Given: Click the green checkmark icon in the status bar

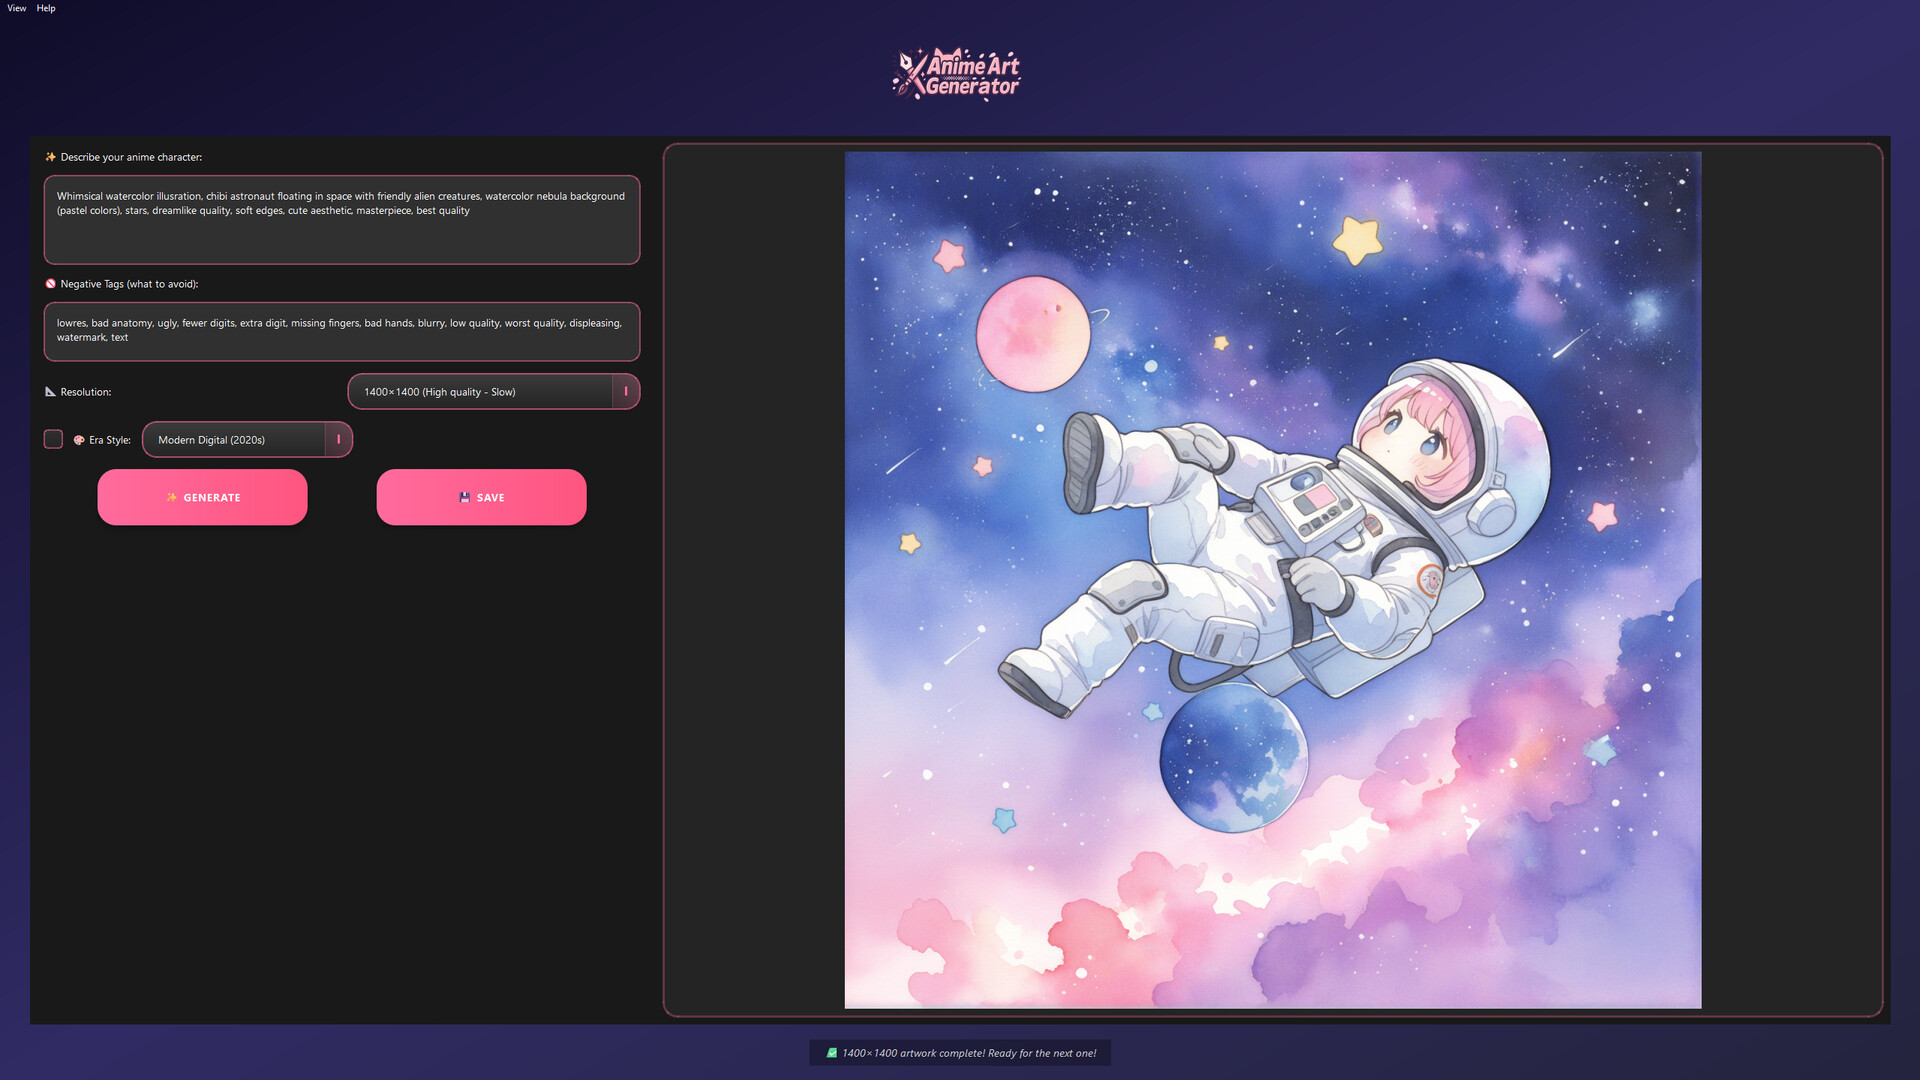Looking at the screenshot, I should tap(831, 1053).
